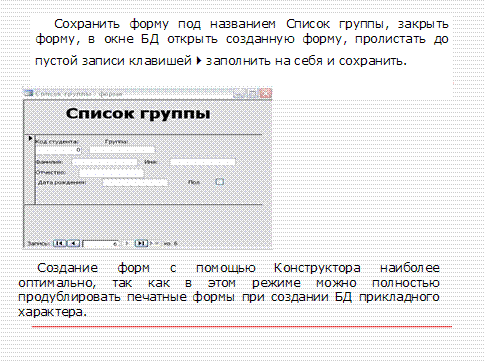Click the record number field

100,244
